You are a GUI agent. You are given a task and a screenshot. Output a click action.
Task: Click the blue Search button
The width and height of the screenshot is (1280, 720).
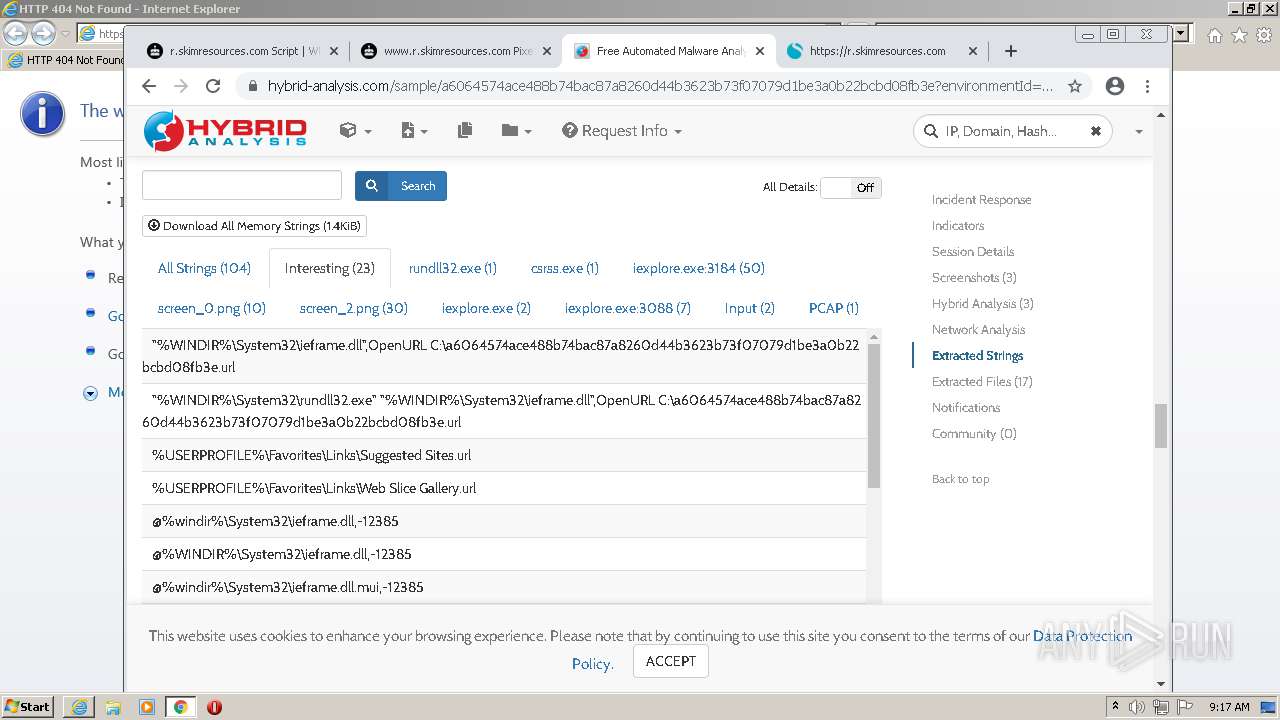pos(401,186)
